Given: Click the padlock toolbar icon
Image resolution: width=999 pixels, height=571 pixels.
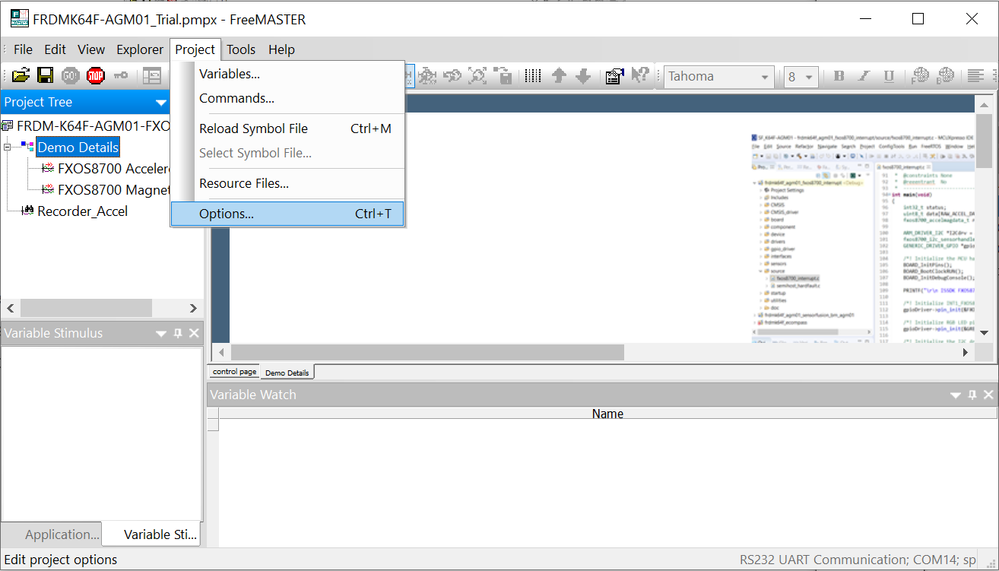Looking at the screenshot, I should (x=502, y=76).
